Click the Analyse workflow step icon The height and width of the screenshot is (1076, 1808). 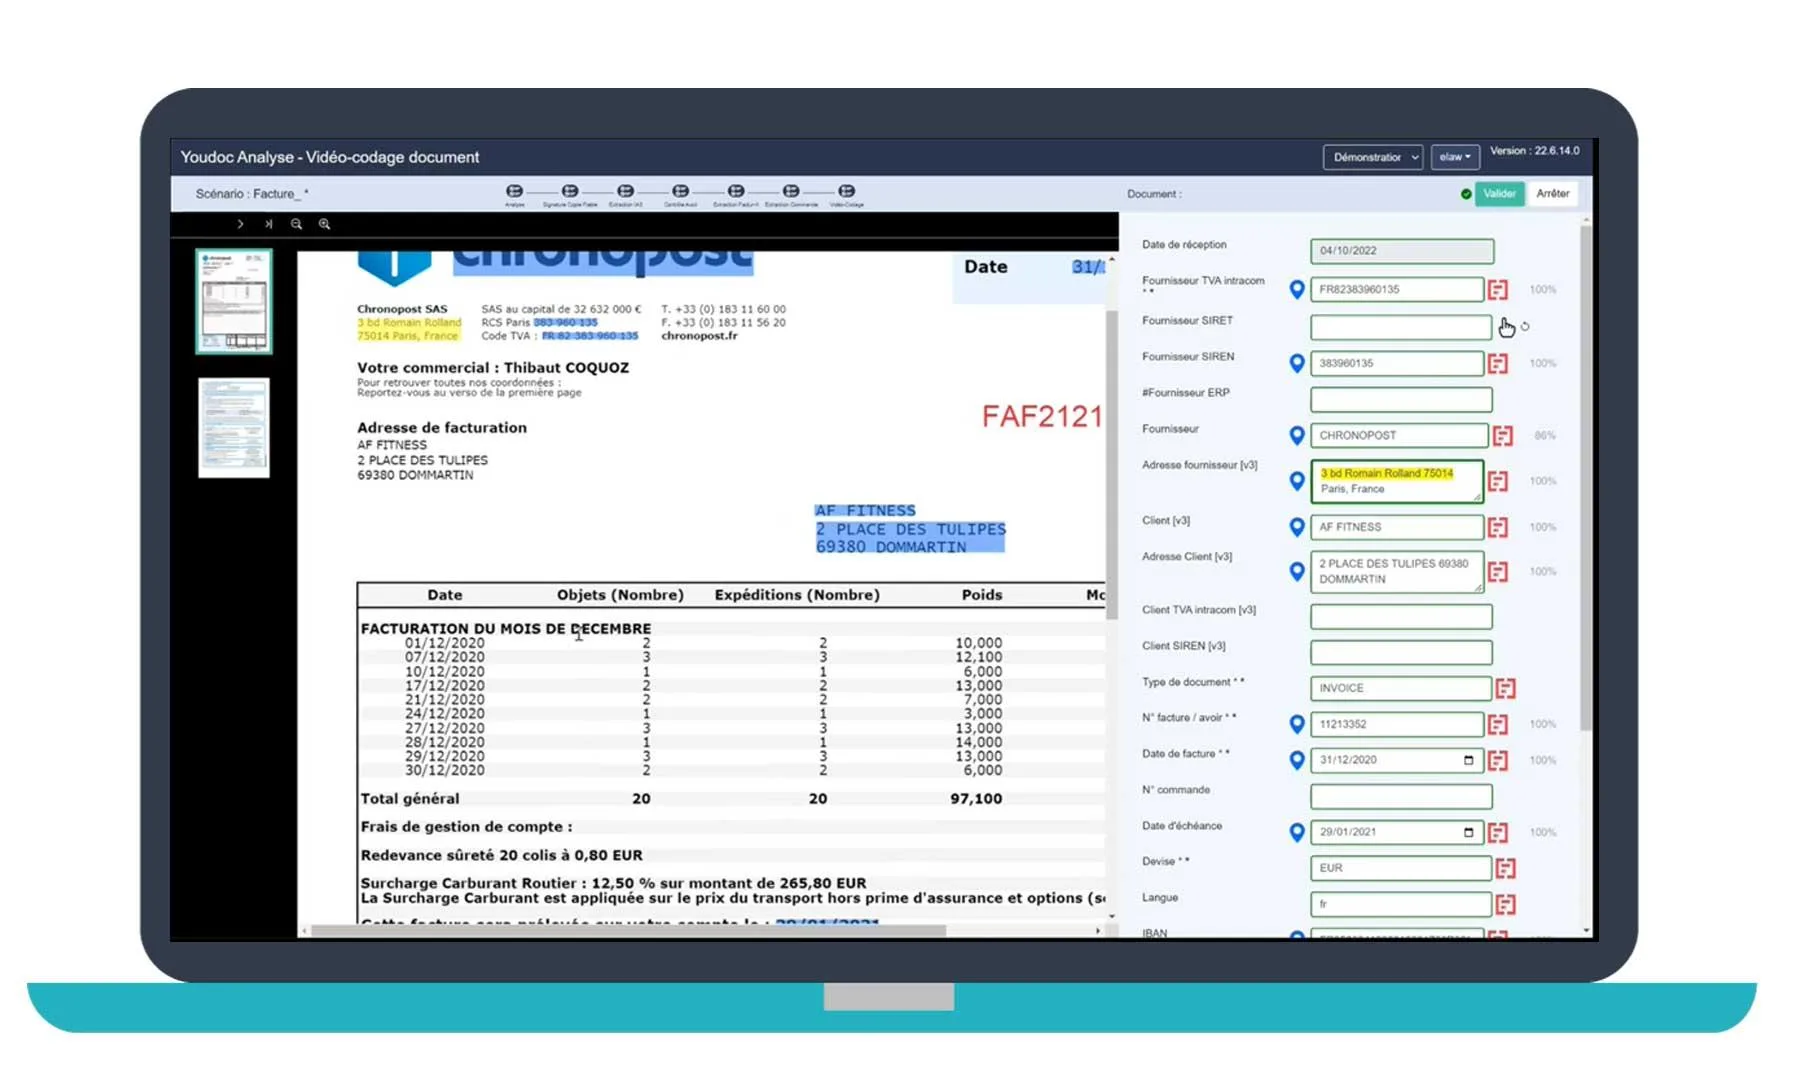click(514, 191)
